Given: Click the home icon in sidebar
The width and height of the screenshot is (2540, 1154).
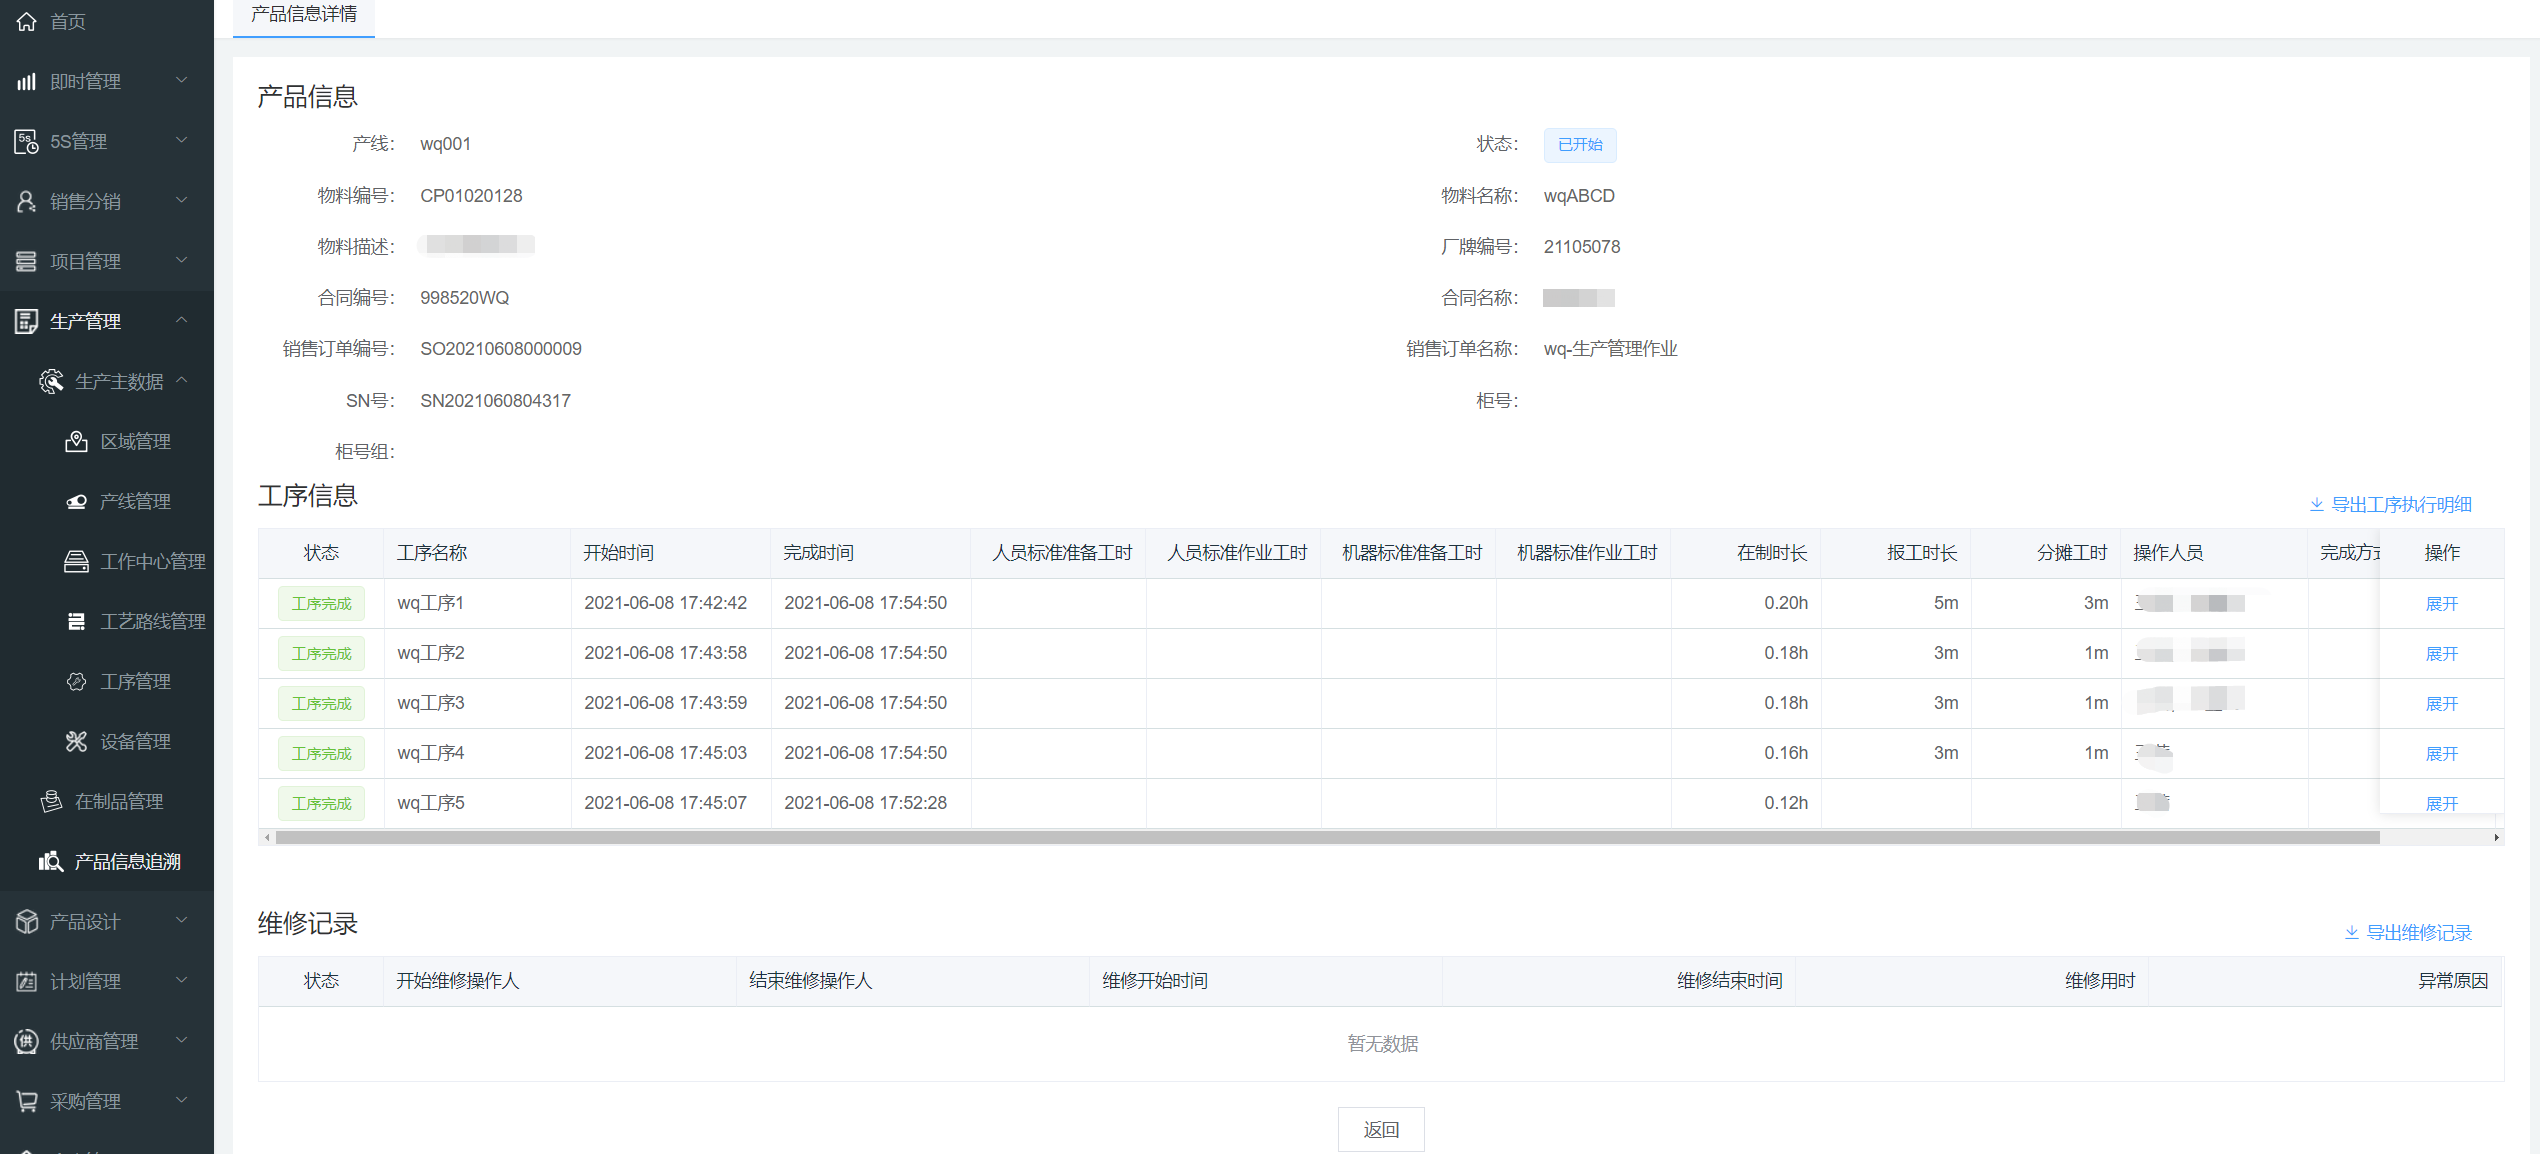Looking at the screenshot, I should (27, 21).
